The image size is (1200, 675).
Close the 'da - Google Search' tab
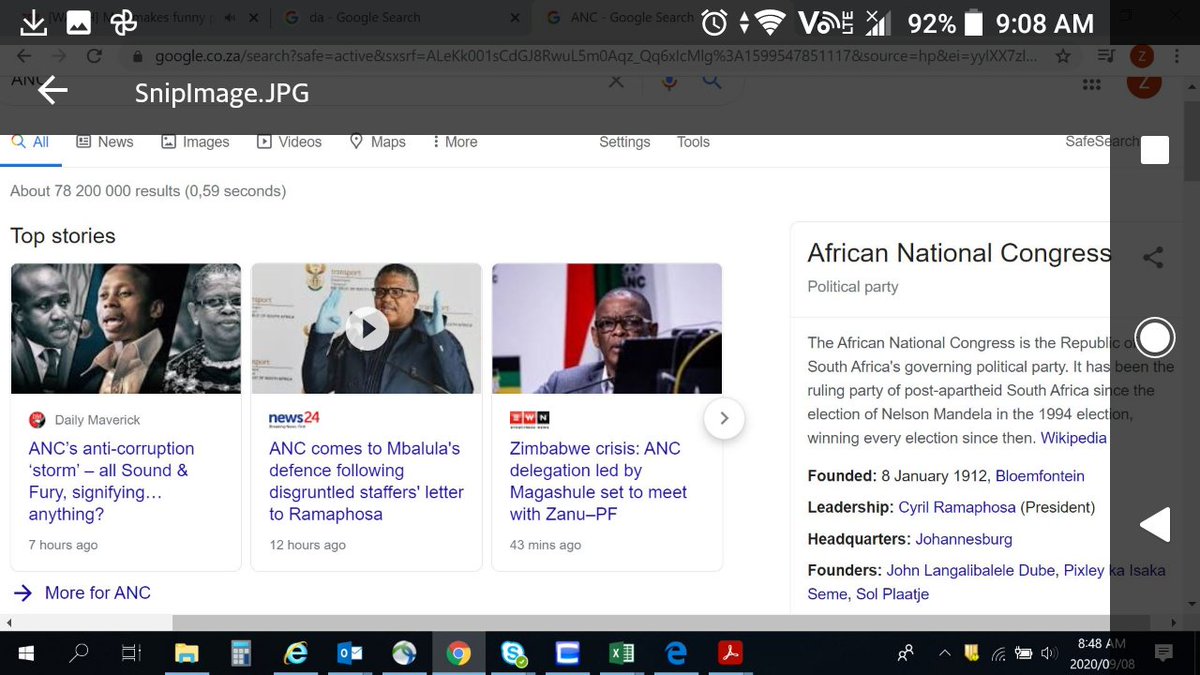tap(516, 17)
